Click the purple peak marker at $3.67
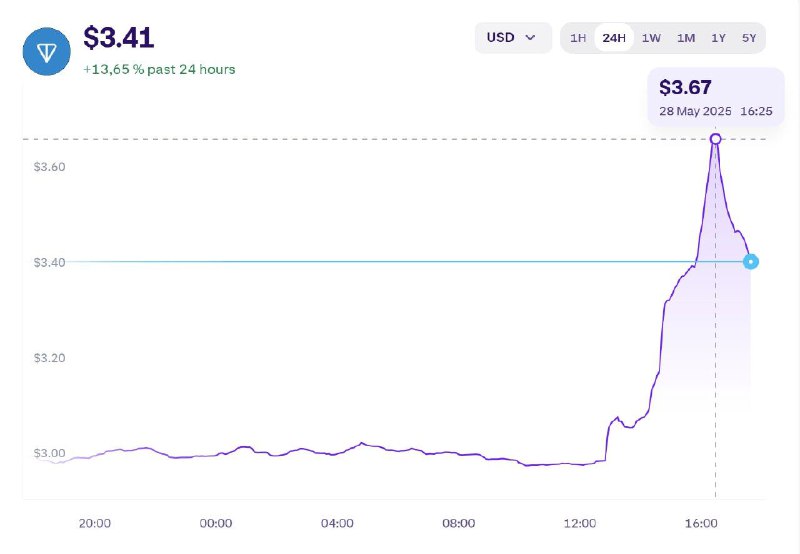Screen dimensions: 800x554 715,139
